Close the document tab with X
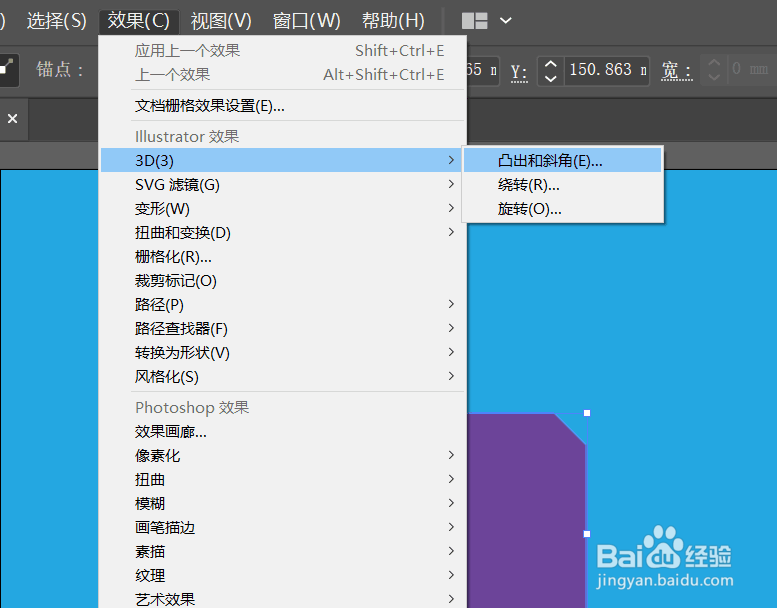The height and width of the screenshot is (608, 777). point(12,118)
